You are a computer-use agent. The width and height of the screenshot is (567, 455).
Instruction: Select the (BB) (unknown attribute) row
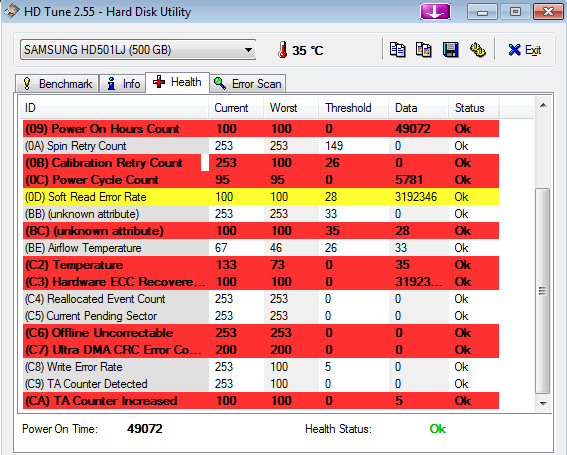(x=261, y=214)
